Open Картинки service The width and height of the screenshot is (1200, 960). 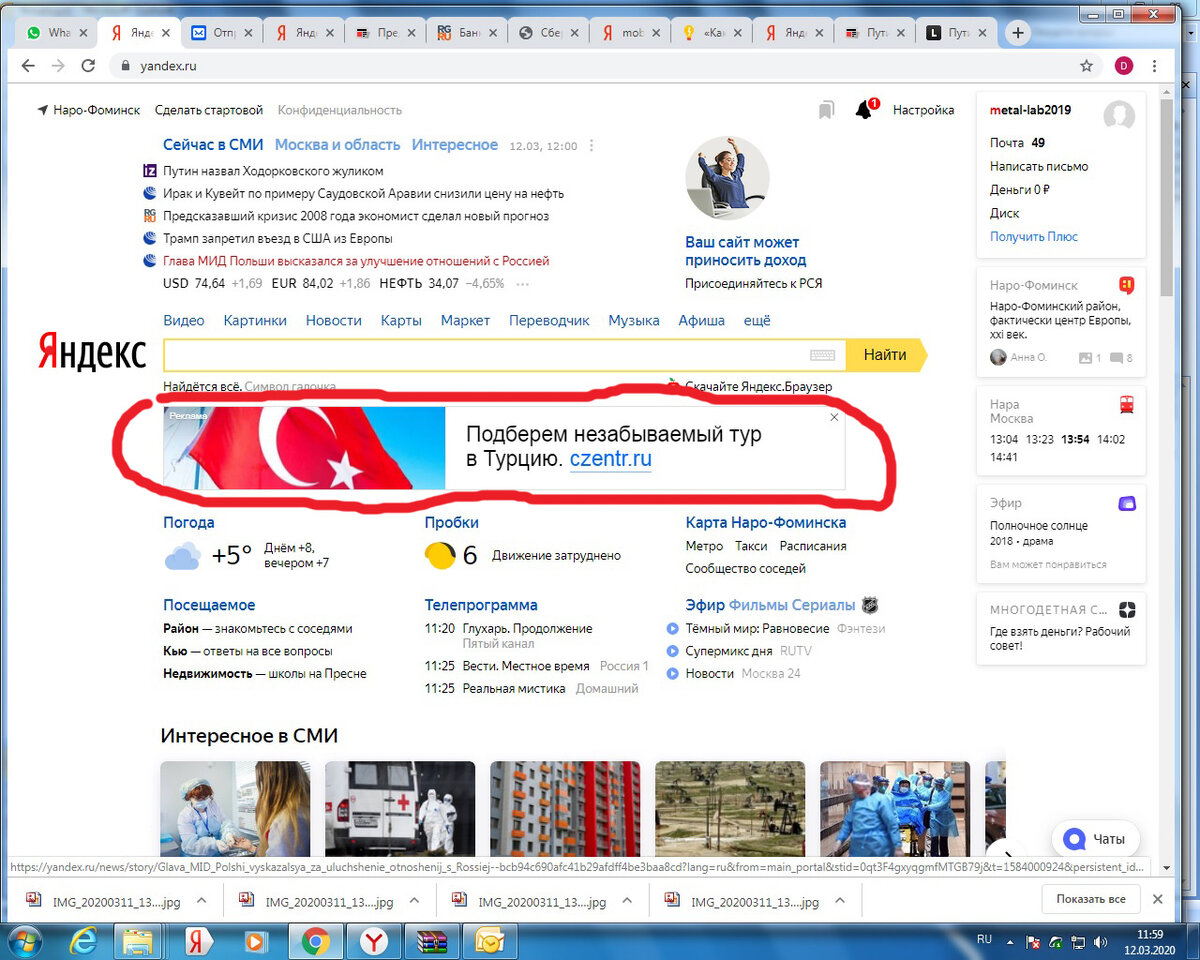point(255,320)
